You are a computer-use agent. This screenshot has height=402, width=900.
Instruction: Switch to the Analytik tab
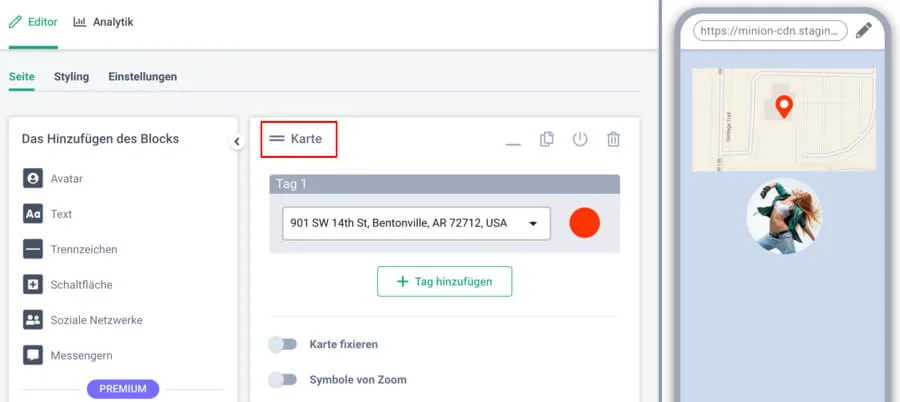tap(103, 22)
